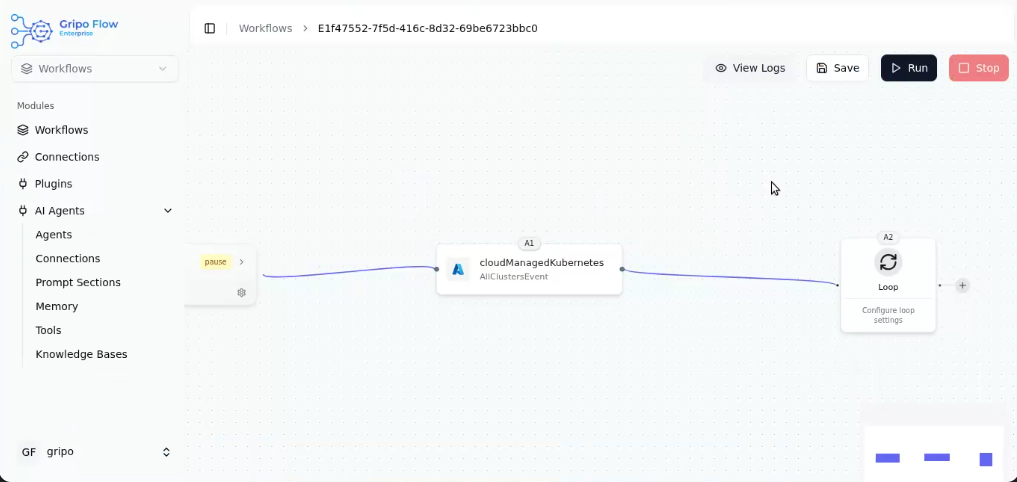Viewport: 1017px width, 482px height.
Task: Click the Save button
Action: pyautogui.click(x=837, y=68)
